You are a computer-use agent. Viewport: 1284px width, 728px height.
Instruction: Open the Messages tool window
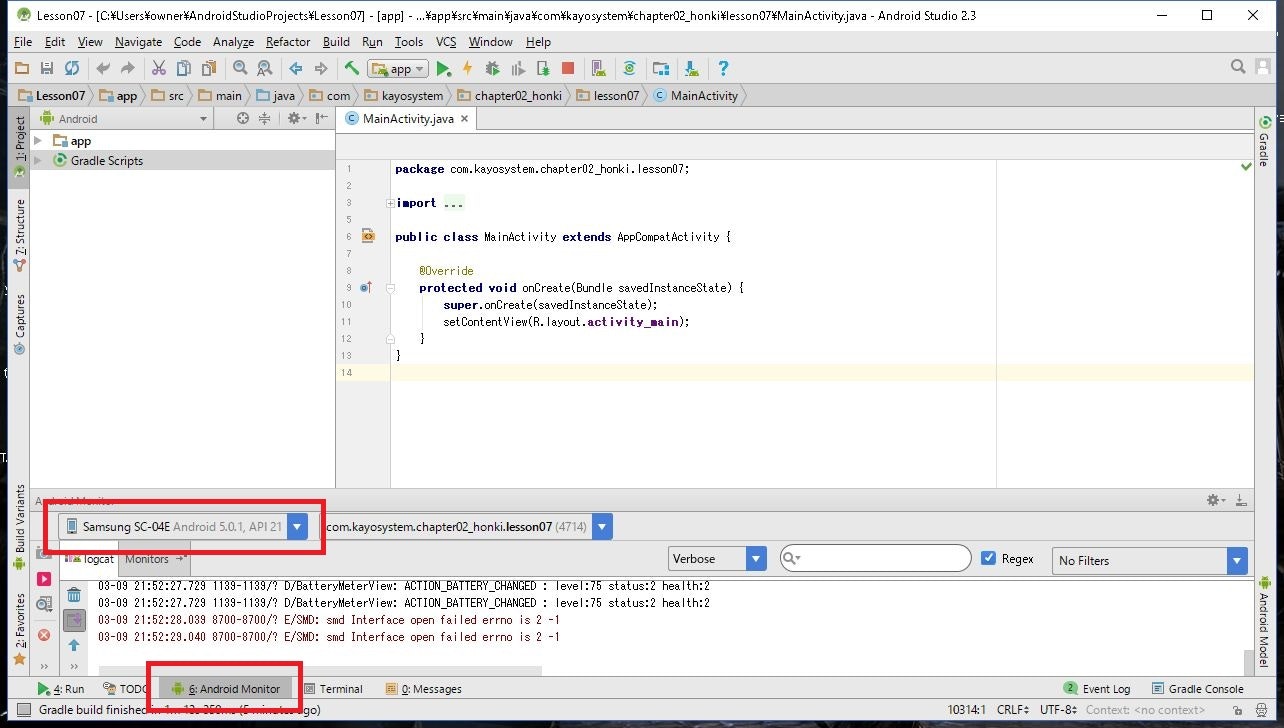[423, 689]
